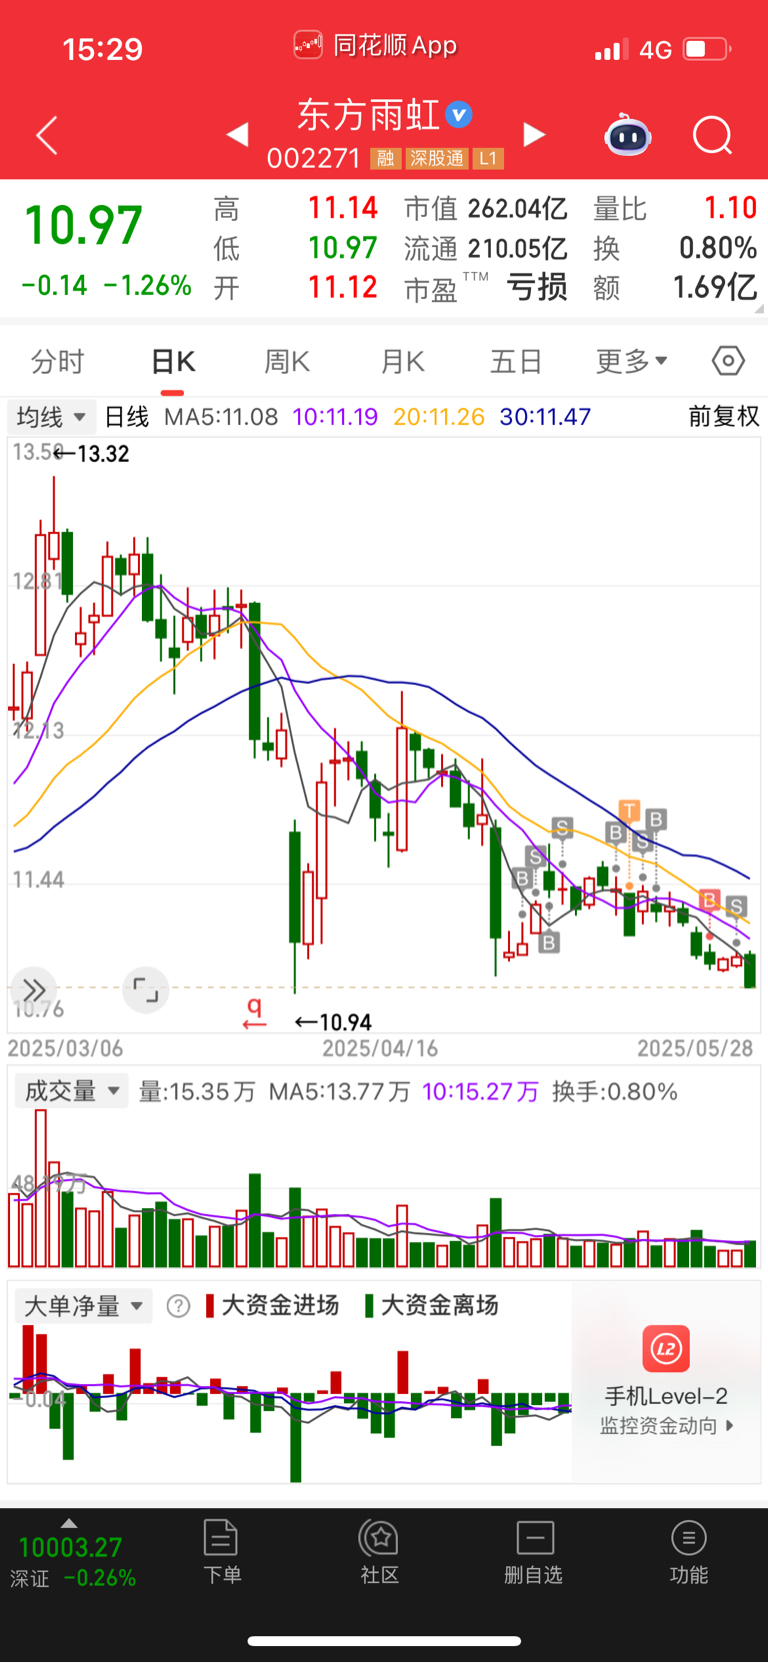Tap the 4G network indicator

[x=655, y=50]
